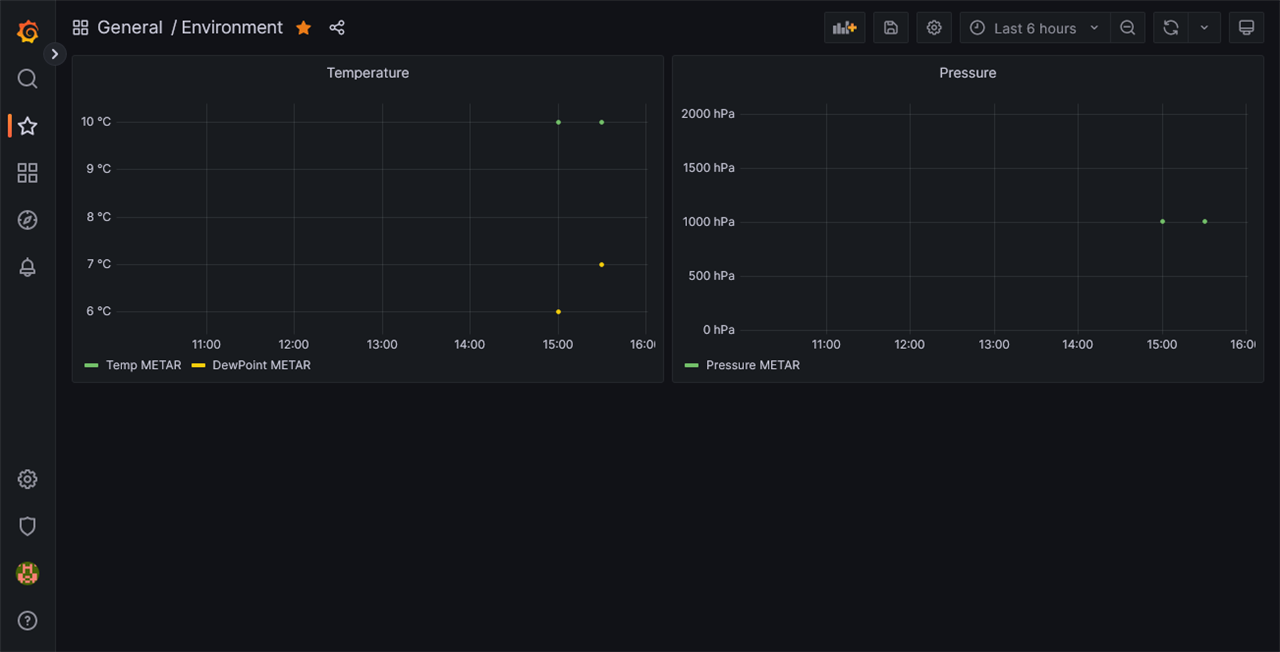Click the 9 °C axis label
Viewport: 1280px width, 652px height.
click(x=99, y=169)
